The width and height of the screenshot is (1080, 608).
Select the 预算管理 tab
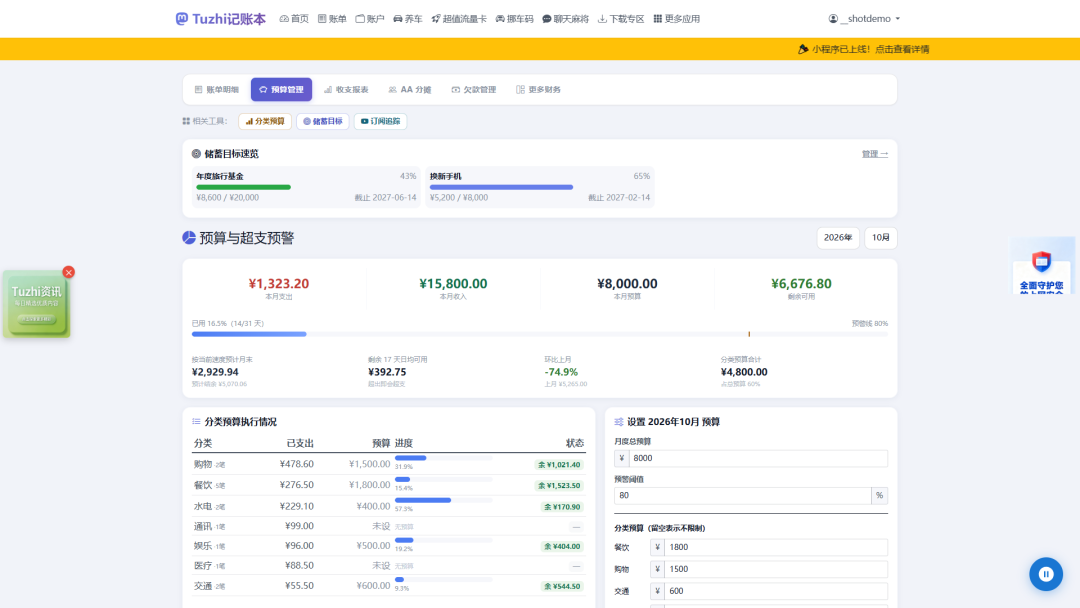[x=281, y=90]
